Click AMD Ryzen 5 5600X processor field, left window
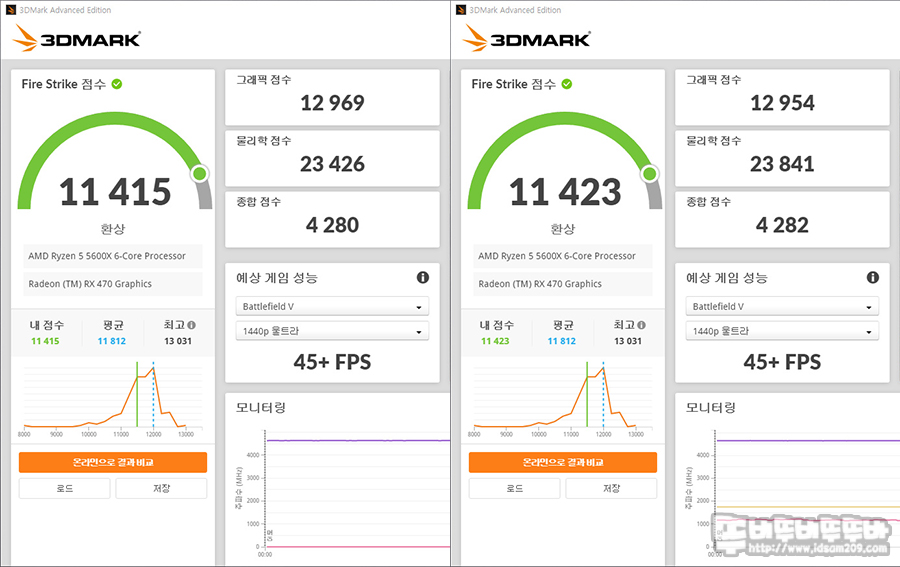The height and width of the screenshot is (567, 900). pyautogui.click(x=113, y=256)
